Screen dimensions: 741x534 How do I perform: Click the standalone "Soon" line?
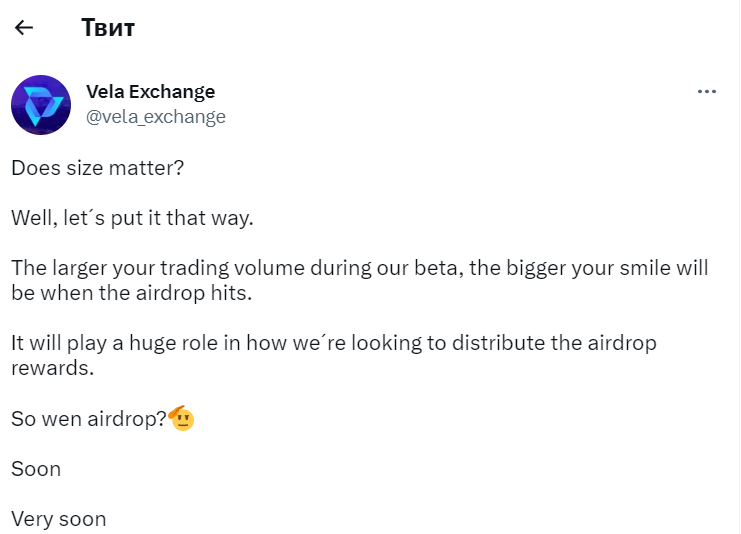(x=36, y=469)
